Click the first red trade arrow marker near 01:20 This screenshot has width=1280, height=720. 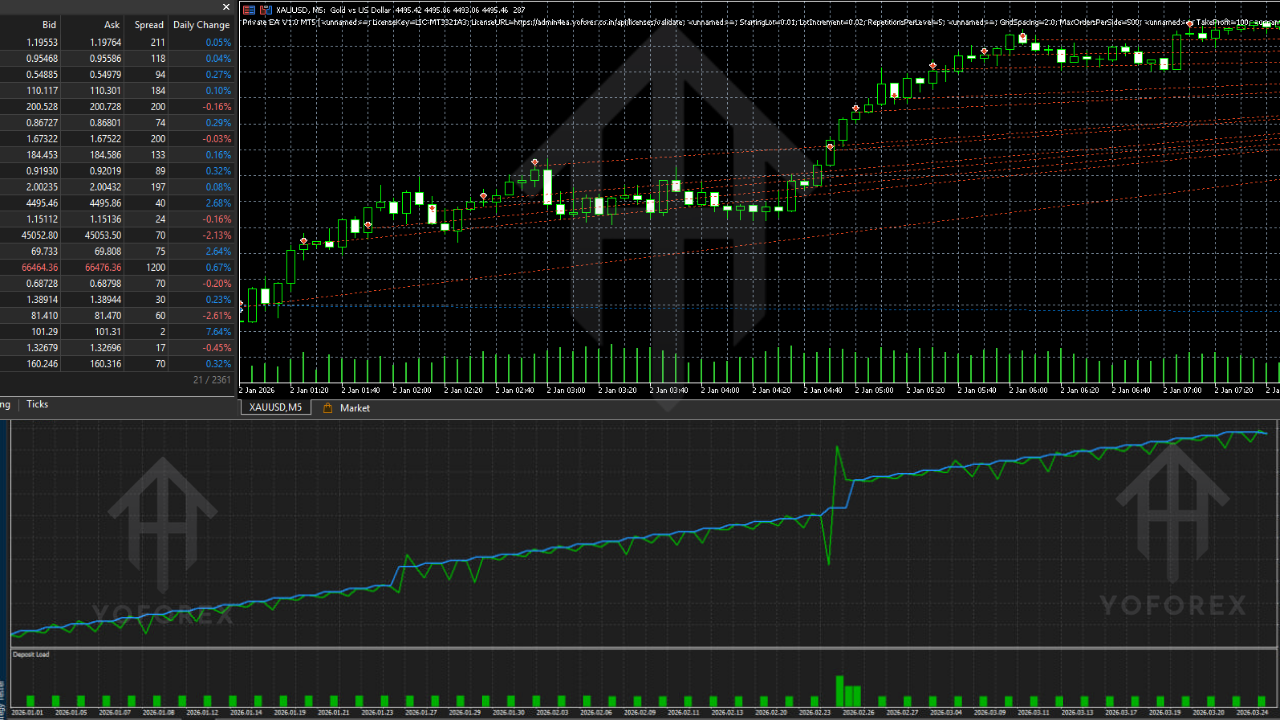click(304, 241)
